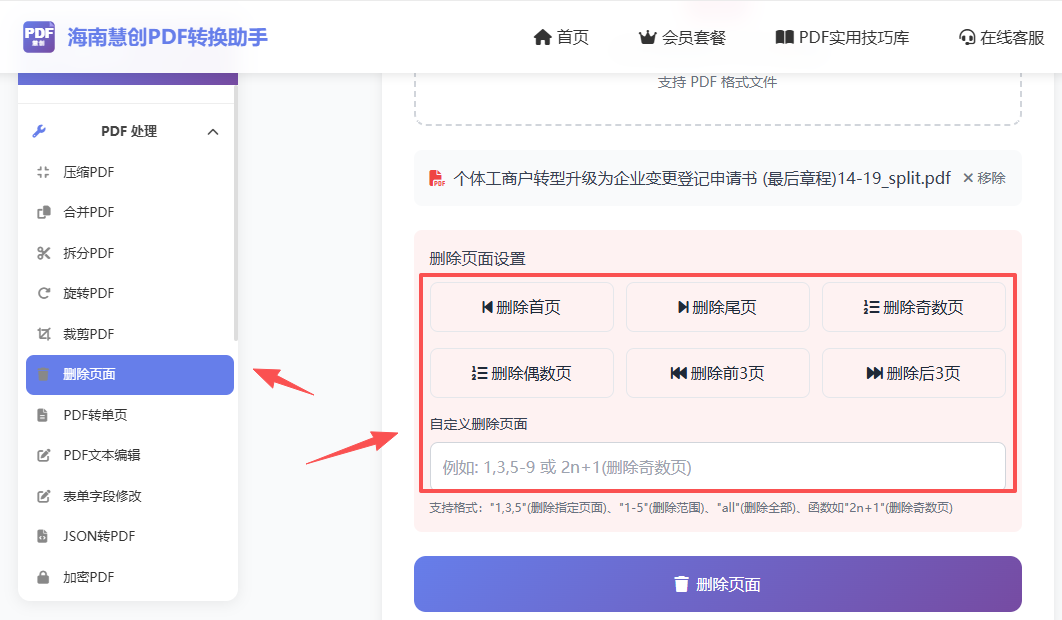Click the 删除前3页 button
Screen dimensions: 1062x620
[717, 373]
